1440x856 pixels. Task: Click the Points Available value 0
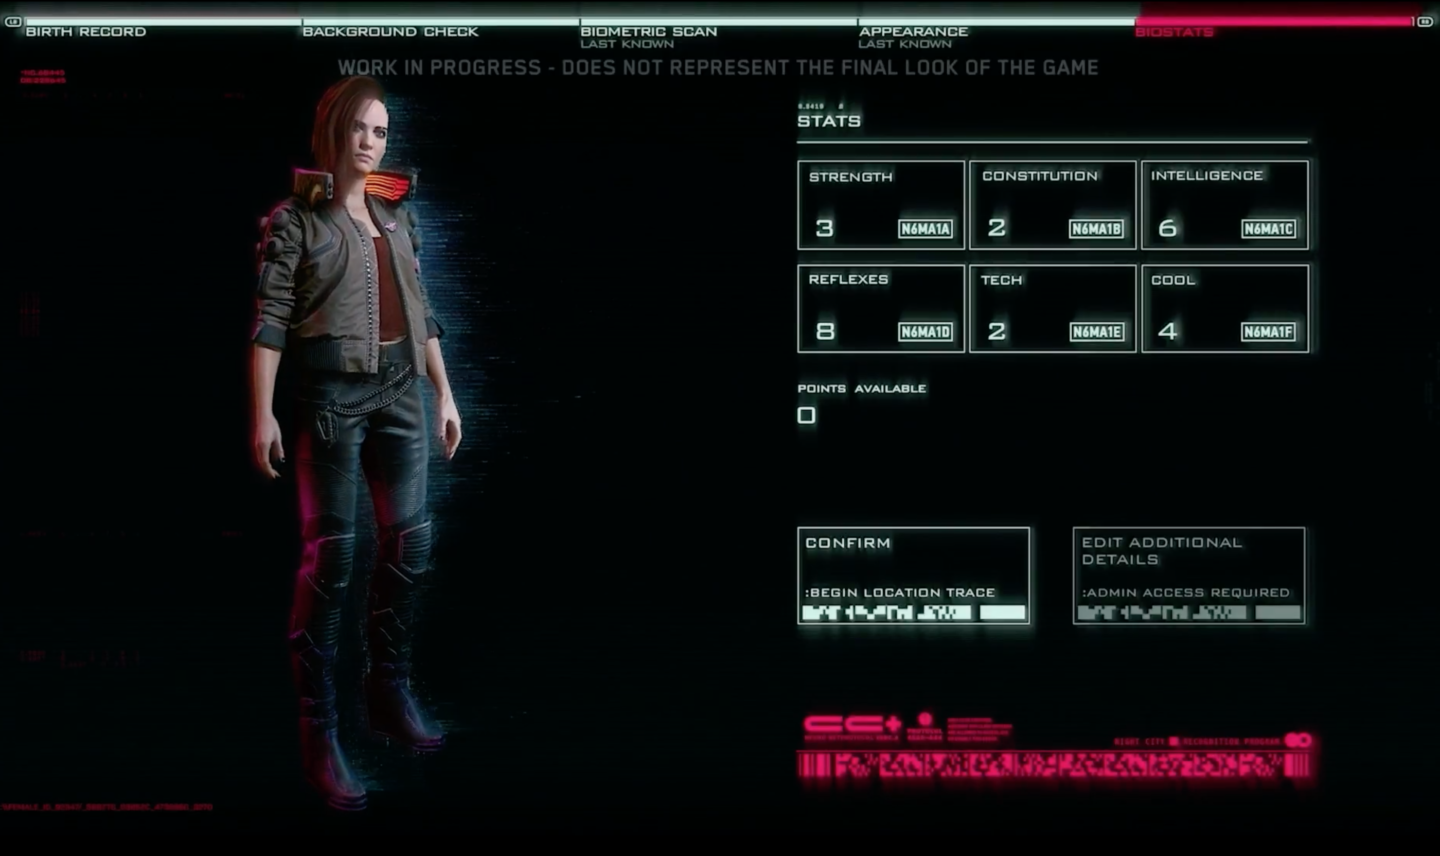(807, 415)
